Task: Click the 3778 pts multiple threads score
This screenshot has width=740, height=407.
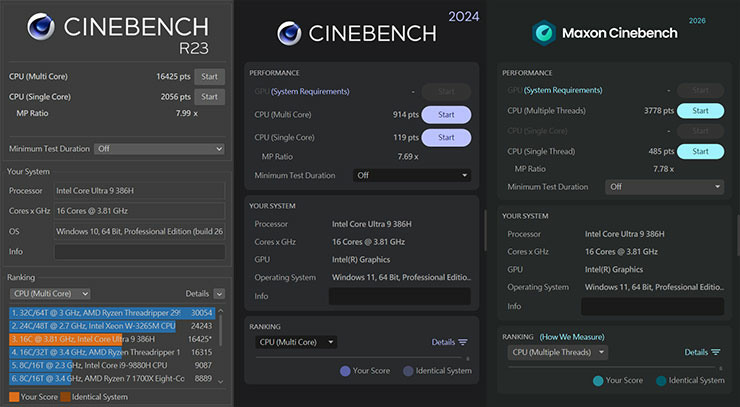Action: coord(659,111)
